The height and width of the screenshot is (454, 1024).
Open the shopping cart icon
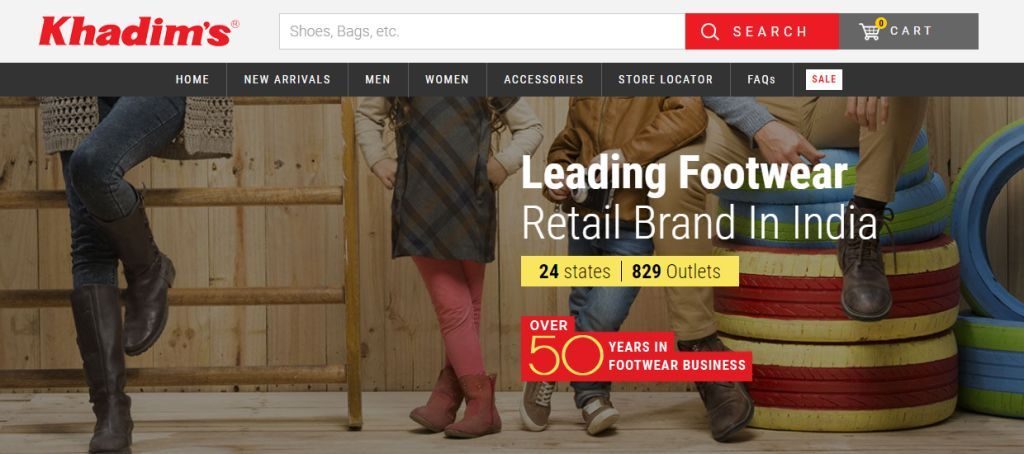coord(869,31)
